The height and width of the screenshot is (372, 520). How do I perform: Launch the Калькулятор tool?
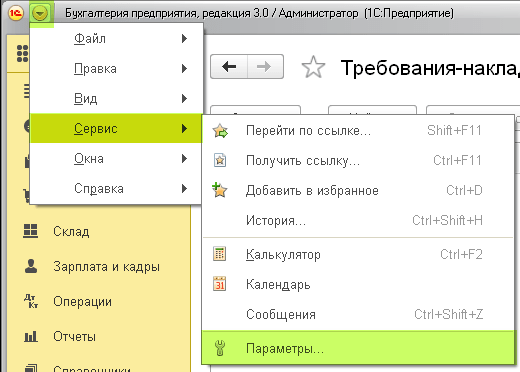pyautogui.click(x=358, y=255)
